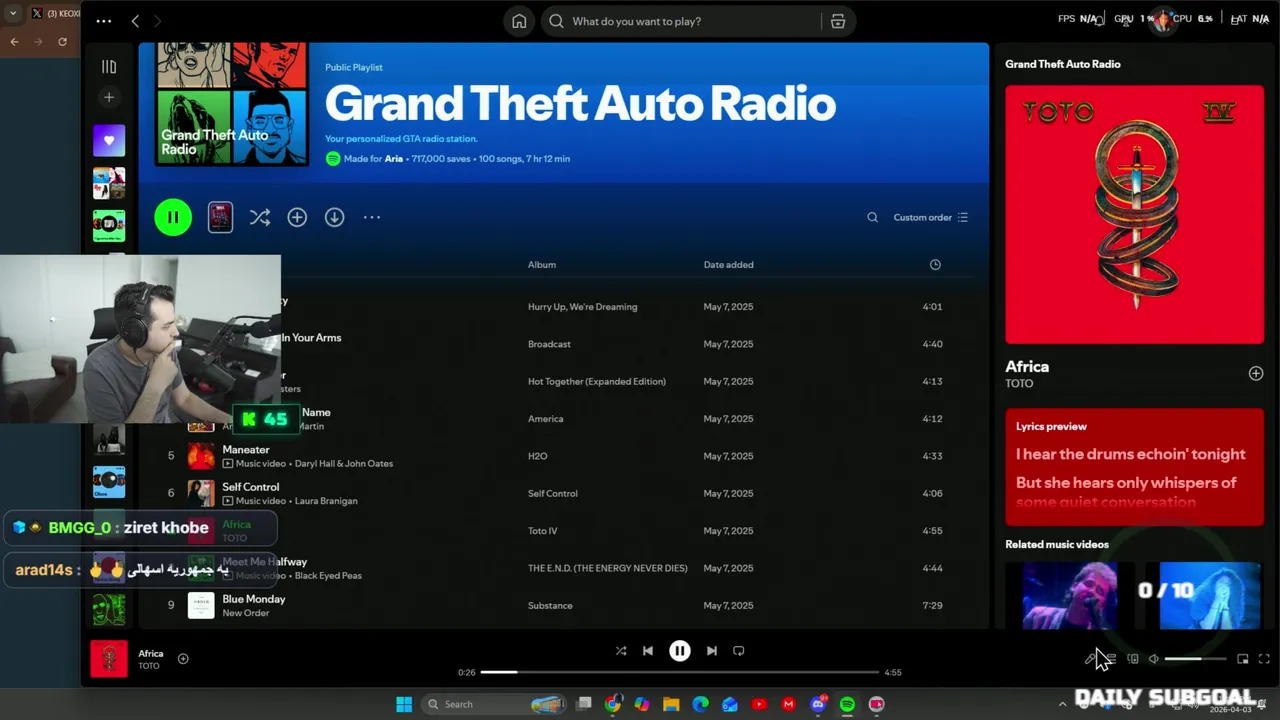Select the Maneater track title
The height and width of the screenshot is (720, 1280).
click(246, 450)
